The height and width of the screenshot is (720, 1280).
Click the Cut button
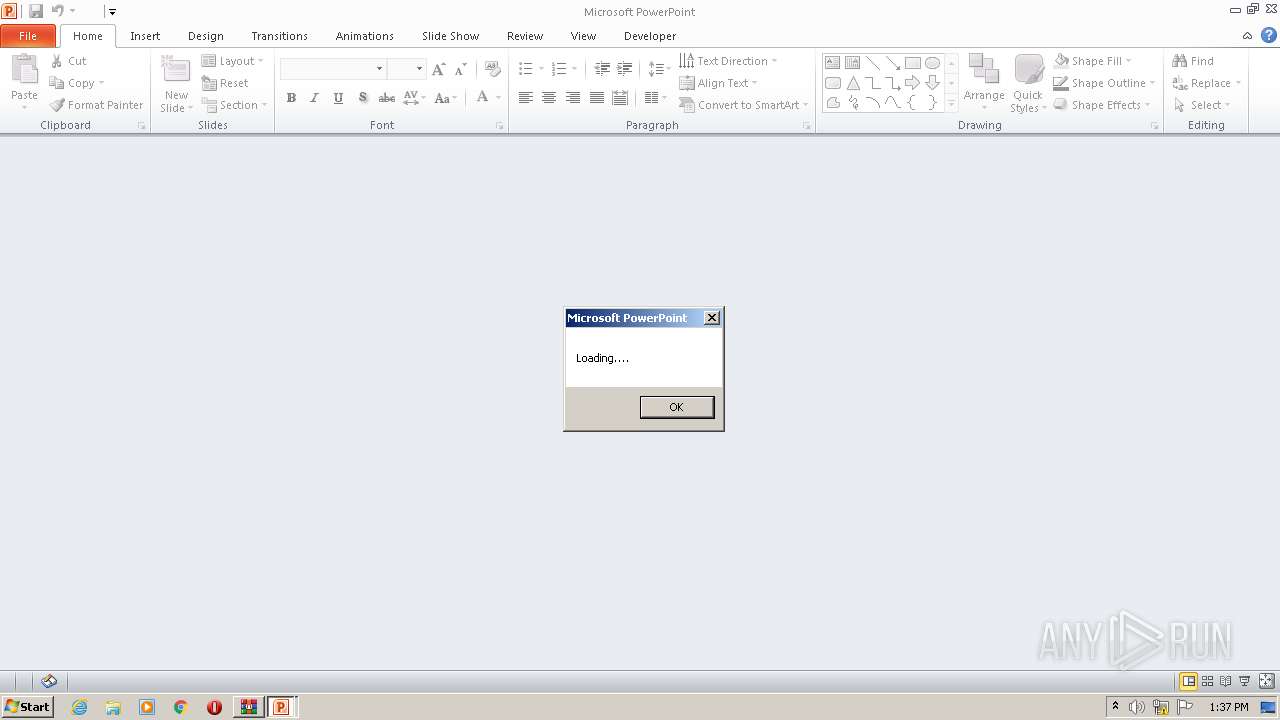coord(69,61)
